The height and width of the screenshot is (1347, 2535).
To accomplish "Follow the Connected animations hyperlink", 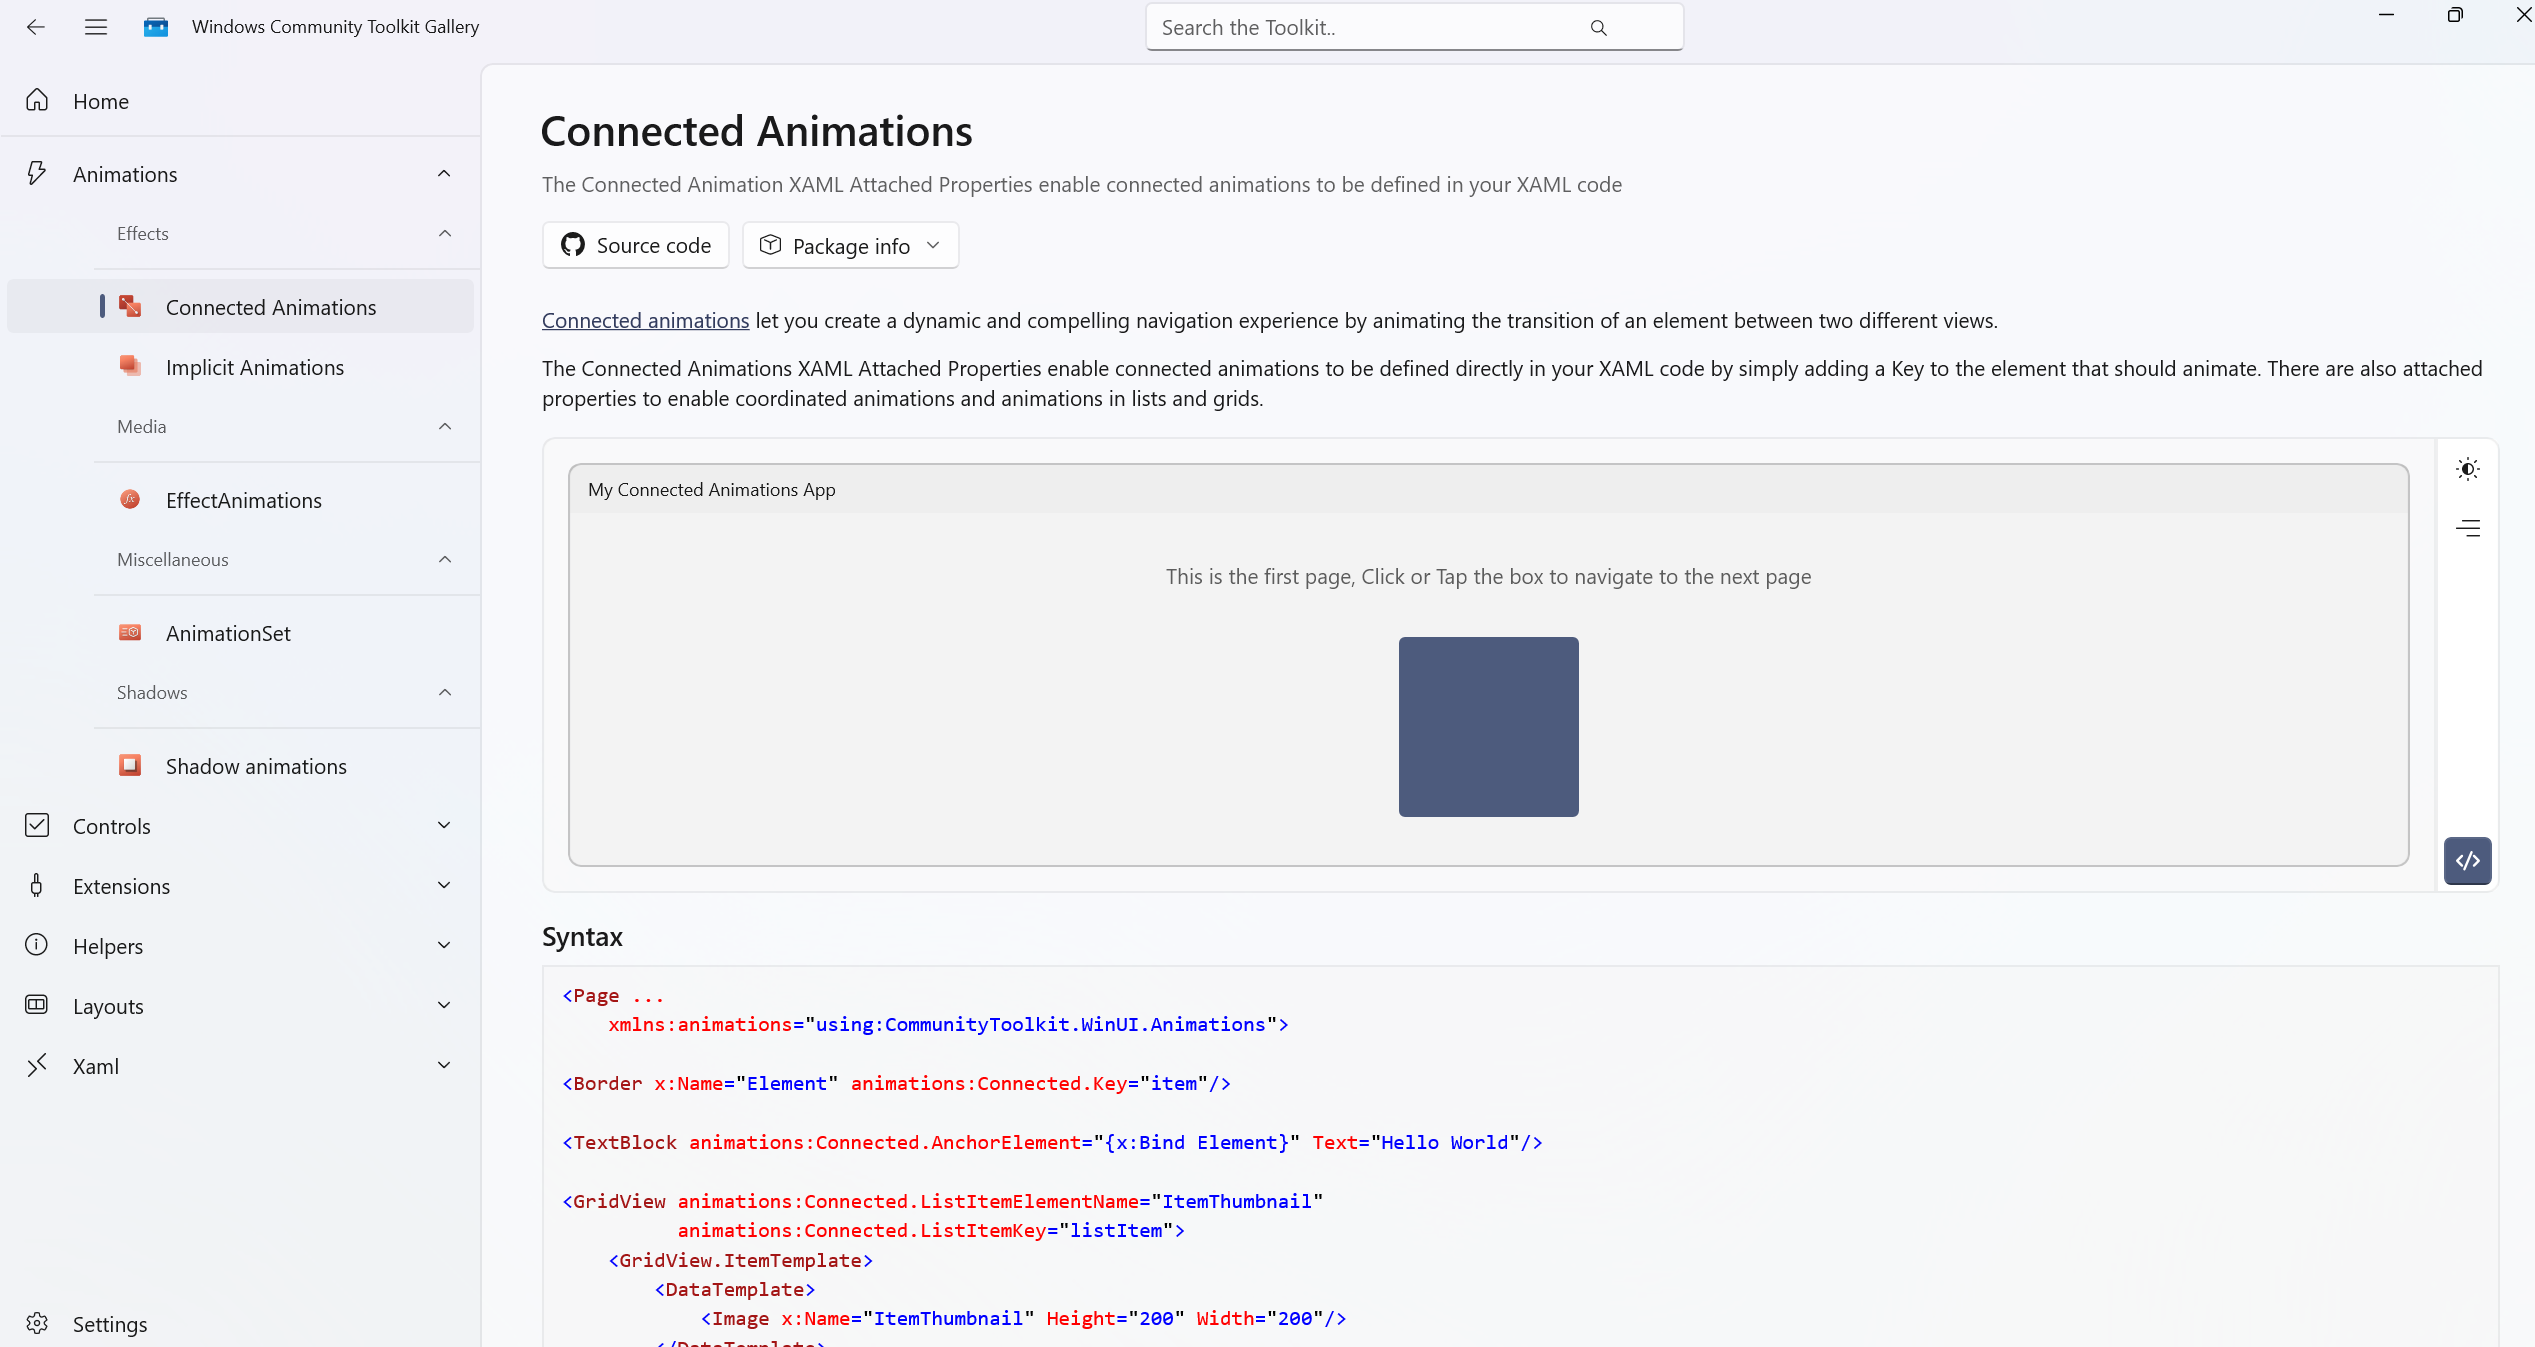I will coord(645,320).
